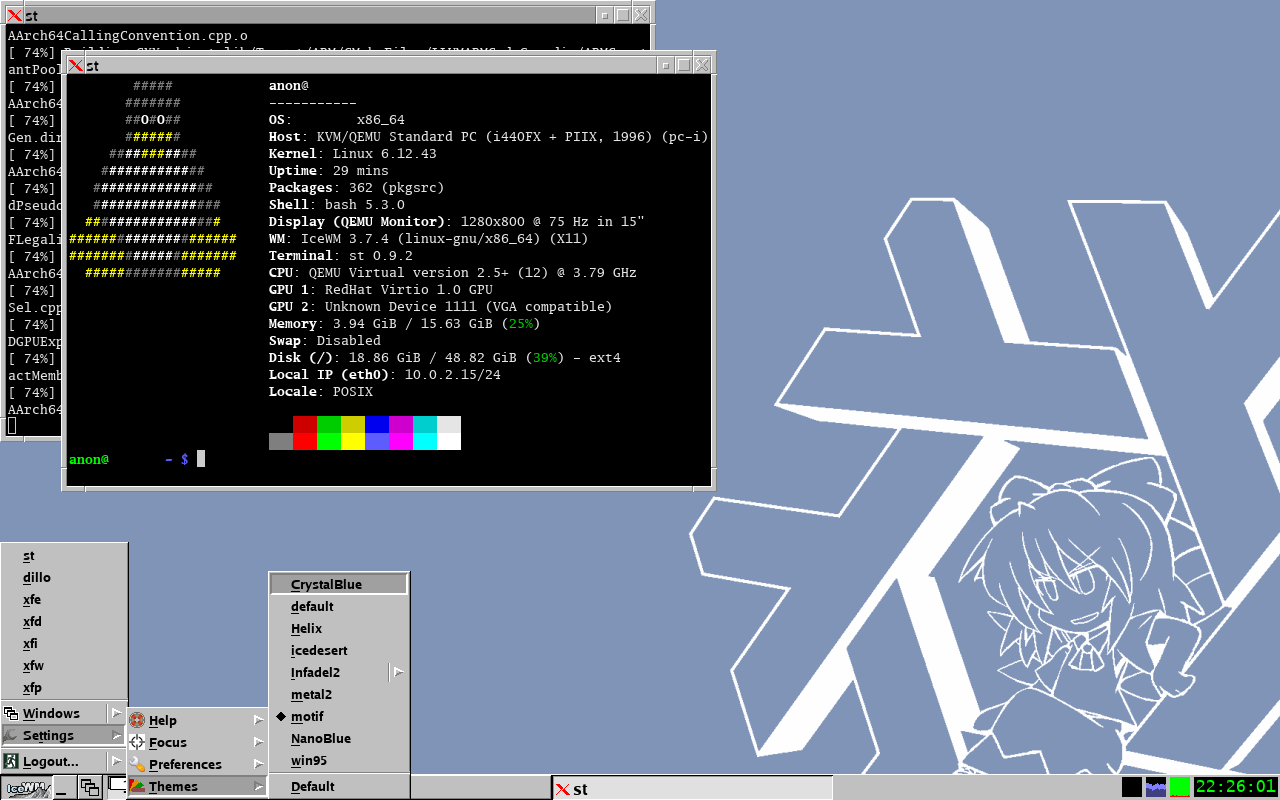Click the "Shell: bash 5.3.0" line
This screenshot has height=800, width=1280.
point(337,205)
